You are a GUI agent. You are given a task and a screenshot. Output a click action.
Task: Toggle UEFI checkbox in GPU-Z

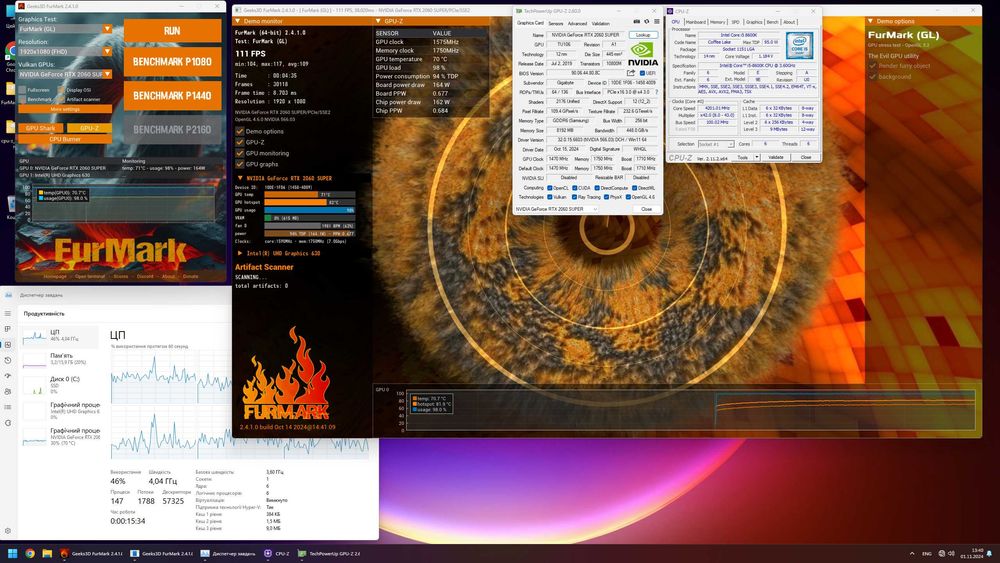[642, 73]
